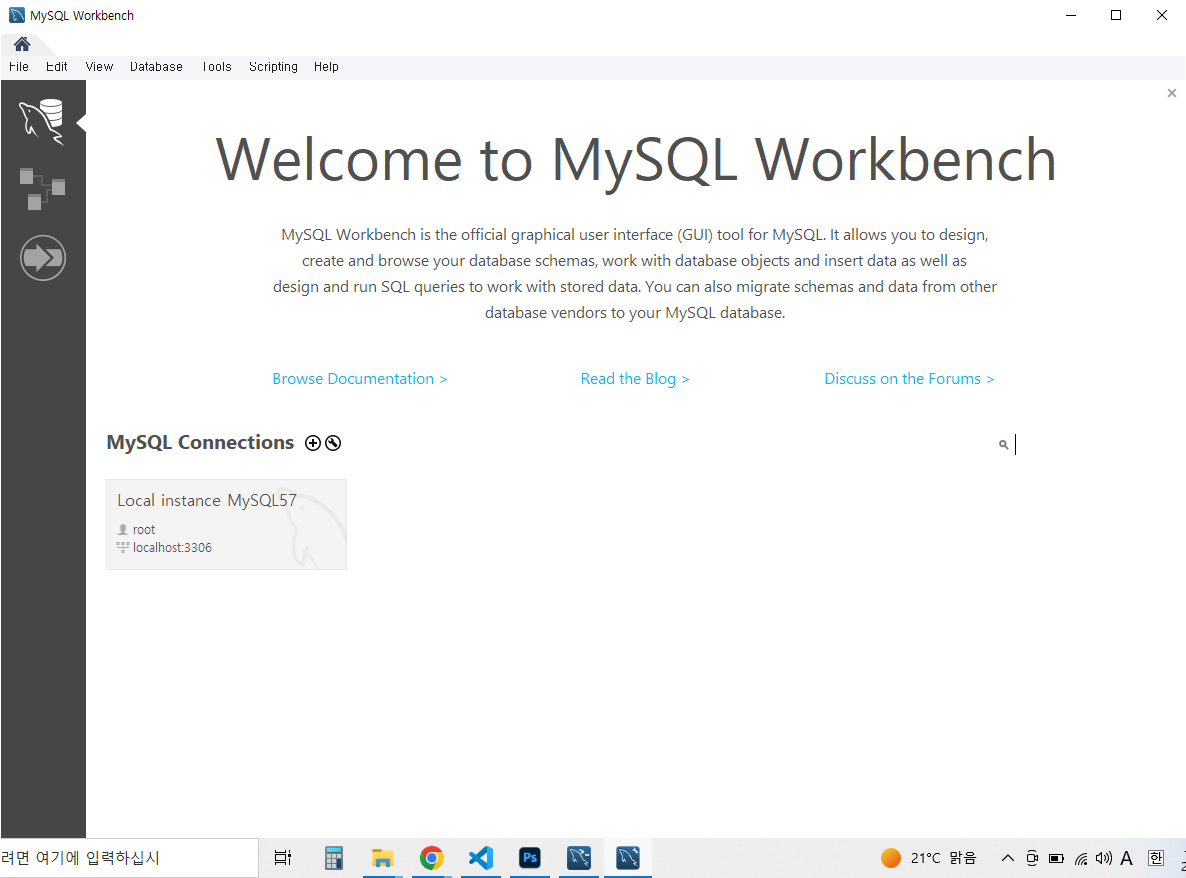Open the Wi-Fi network tray icon
Screen dimensions: 1186x878
click(x=1081, y=858)
